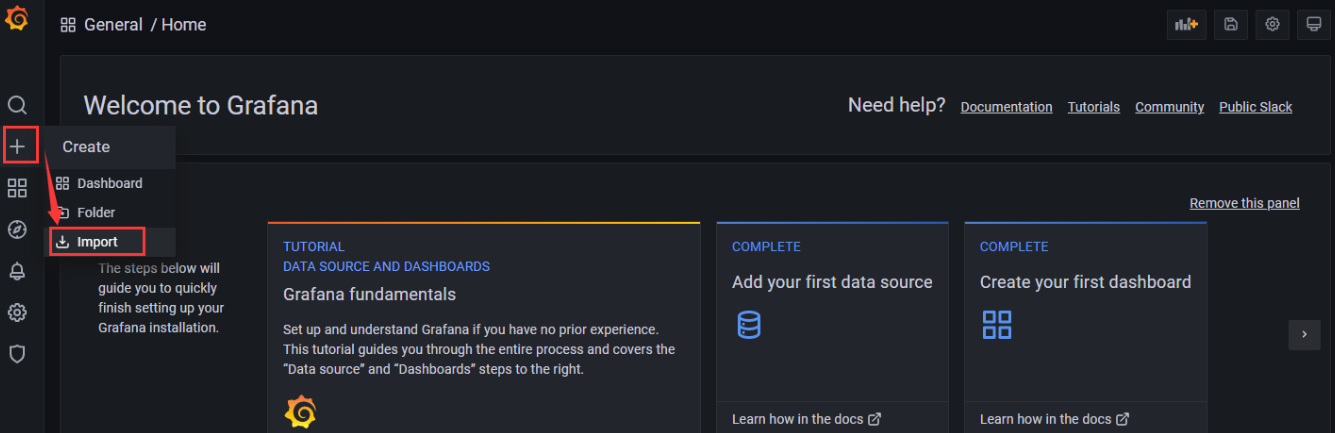Click Add your first data source title

(832, 282)
